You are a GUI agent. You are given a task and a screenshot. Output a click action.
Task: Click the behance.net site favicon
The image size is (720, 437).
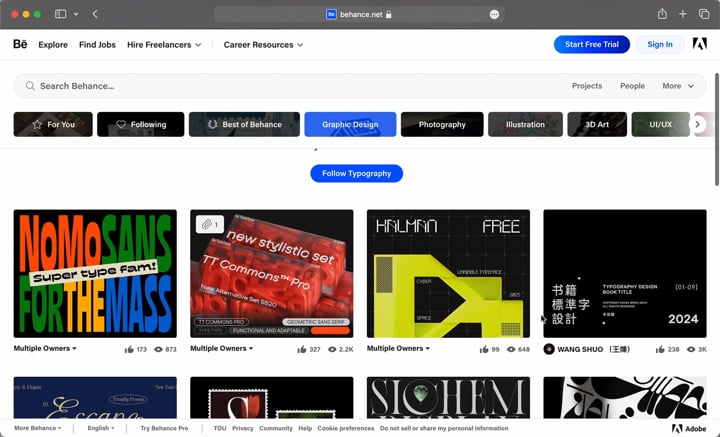331,14
